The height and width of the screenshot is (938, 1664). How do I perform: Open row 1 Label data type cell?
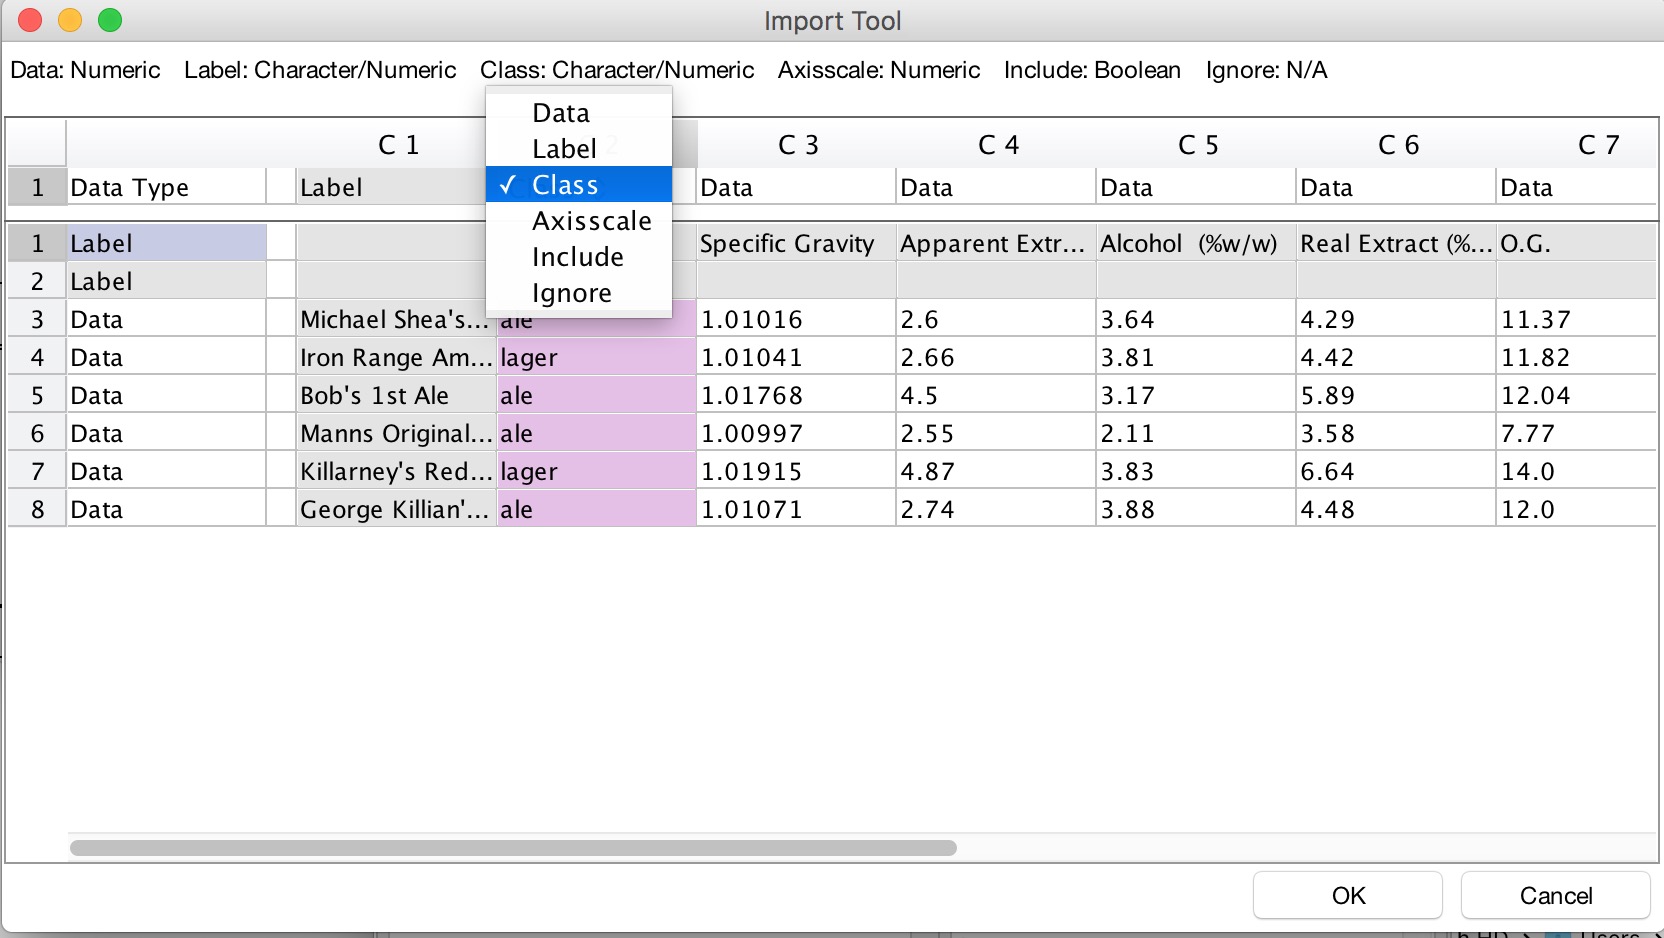(165, 244)
